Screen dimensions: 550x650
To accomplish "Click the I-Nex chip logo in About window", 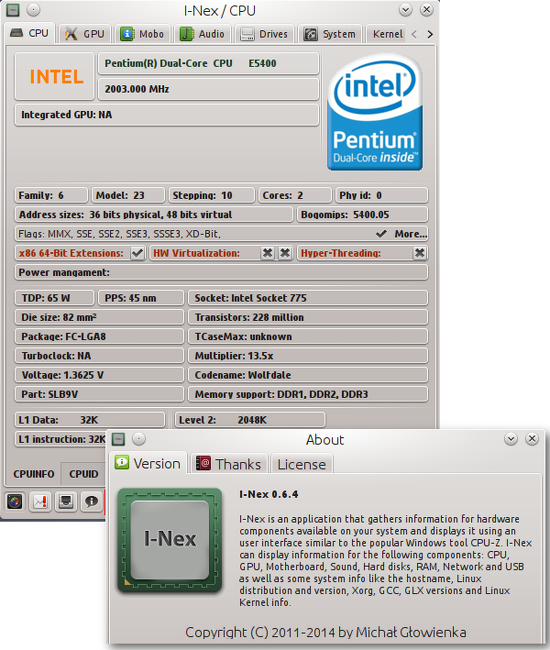I will coord(170,540).
